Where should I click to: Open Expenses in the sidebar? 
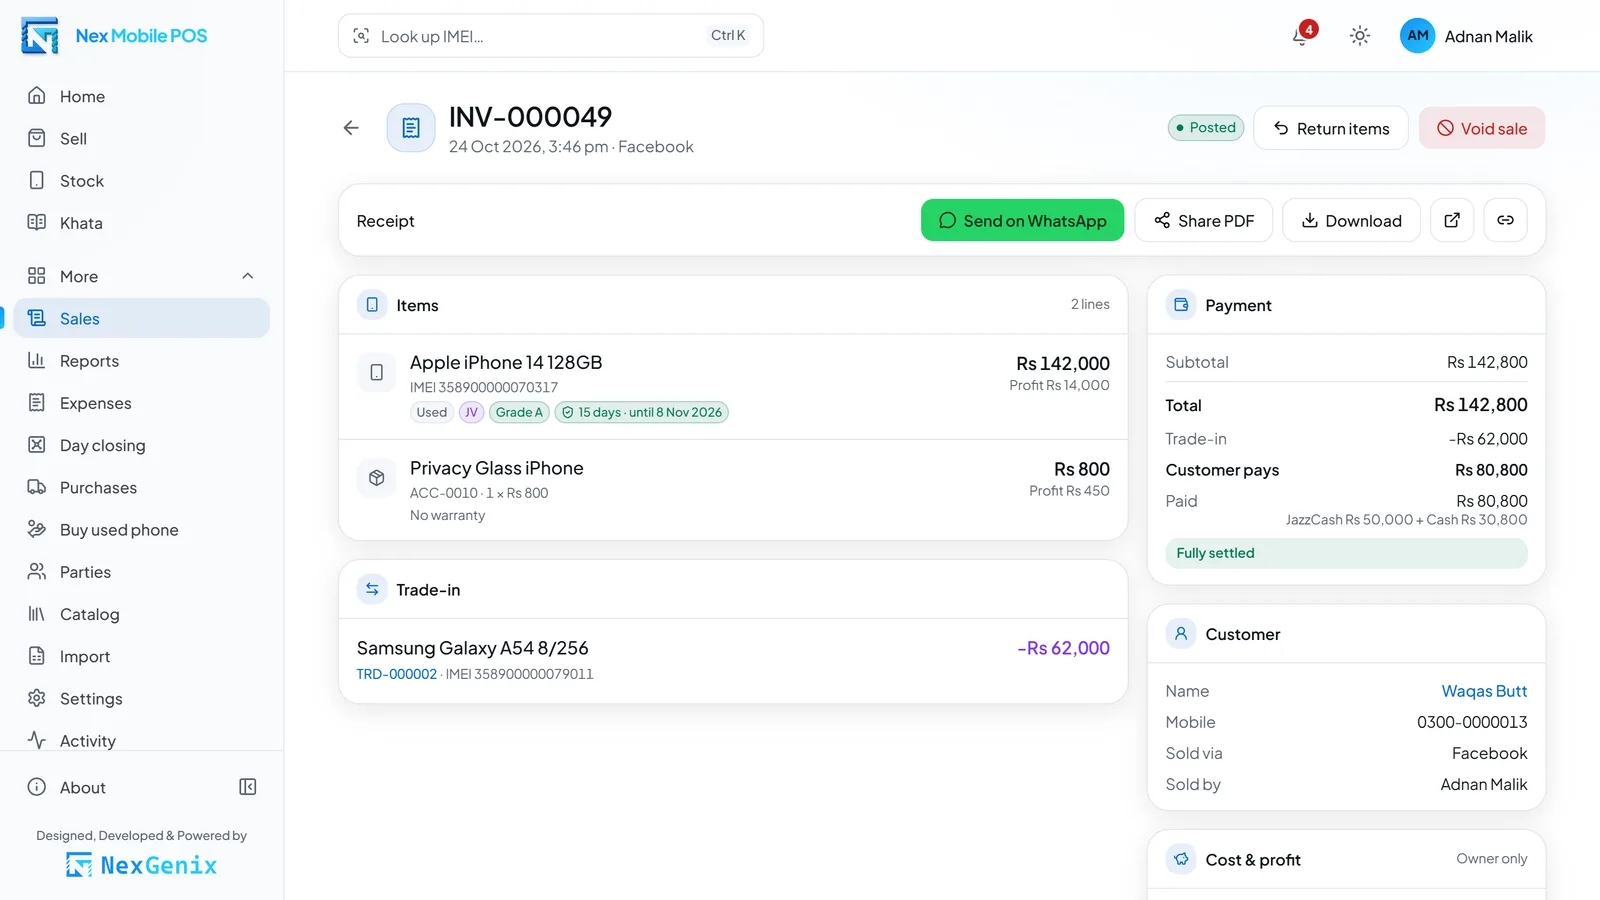pos(142,403)
